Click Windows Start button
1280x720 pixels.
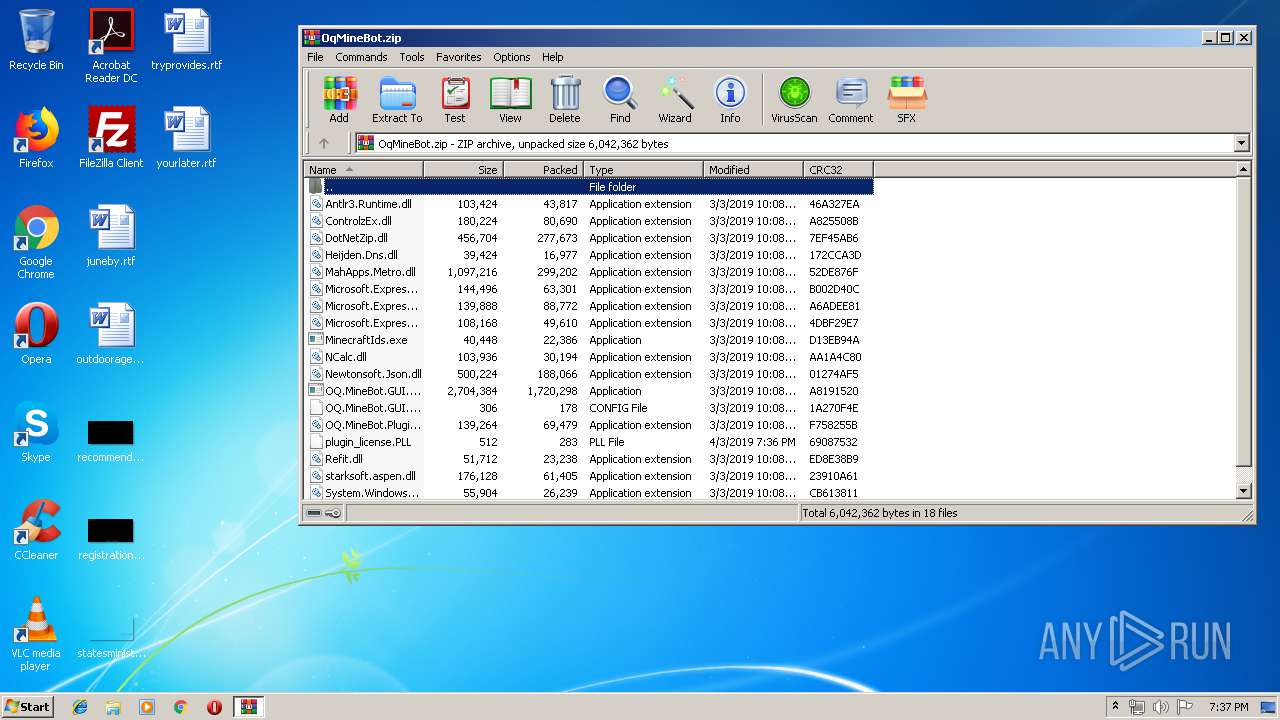(28, 707)
